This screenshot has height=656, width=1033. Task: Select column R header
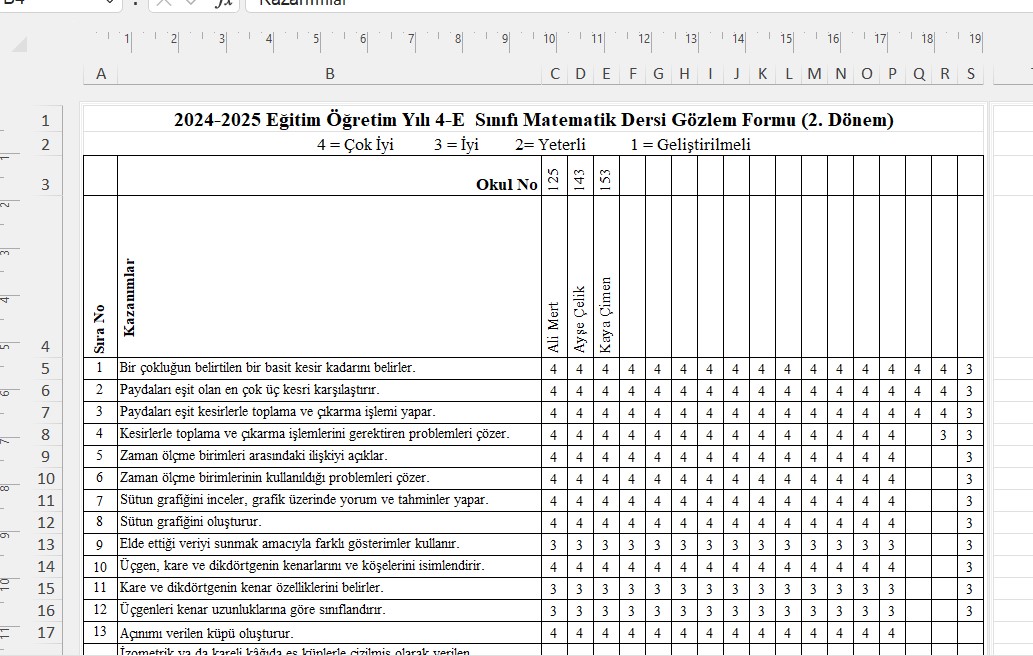point(945,74)
